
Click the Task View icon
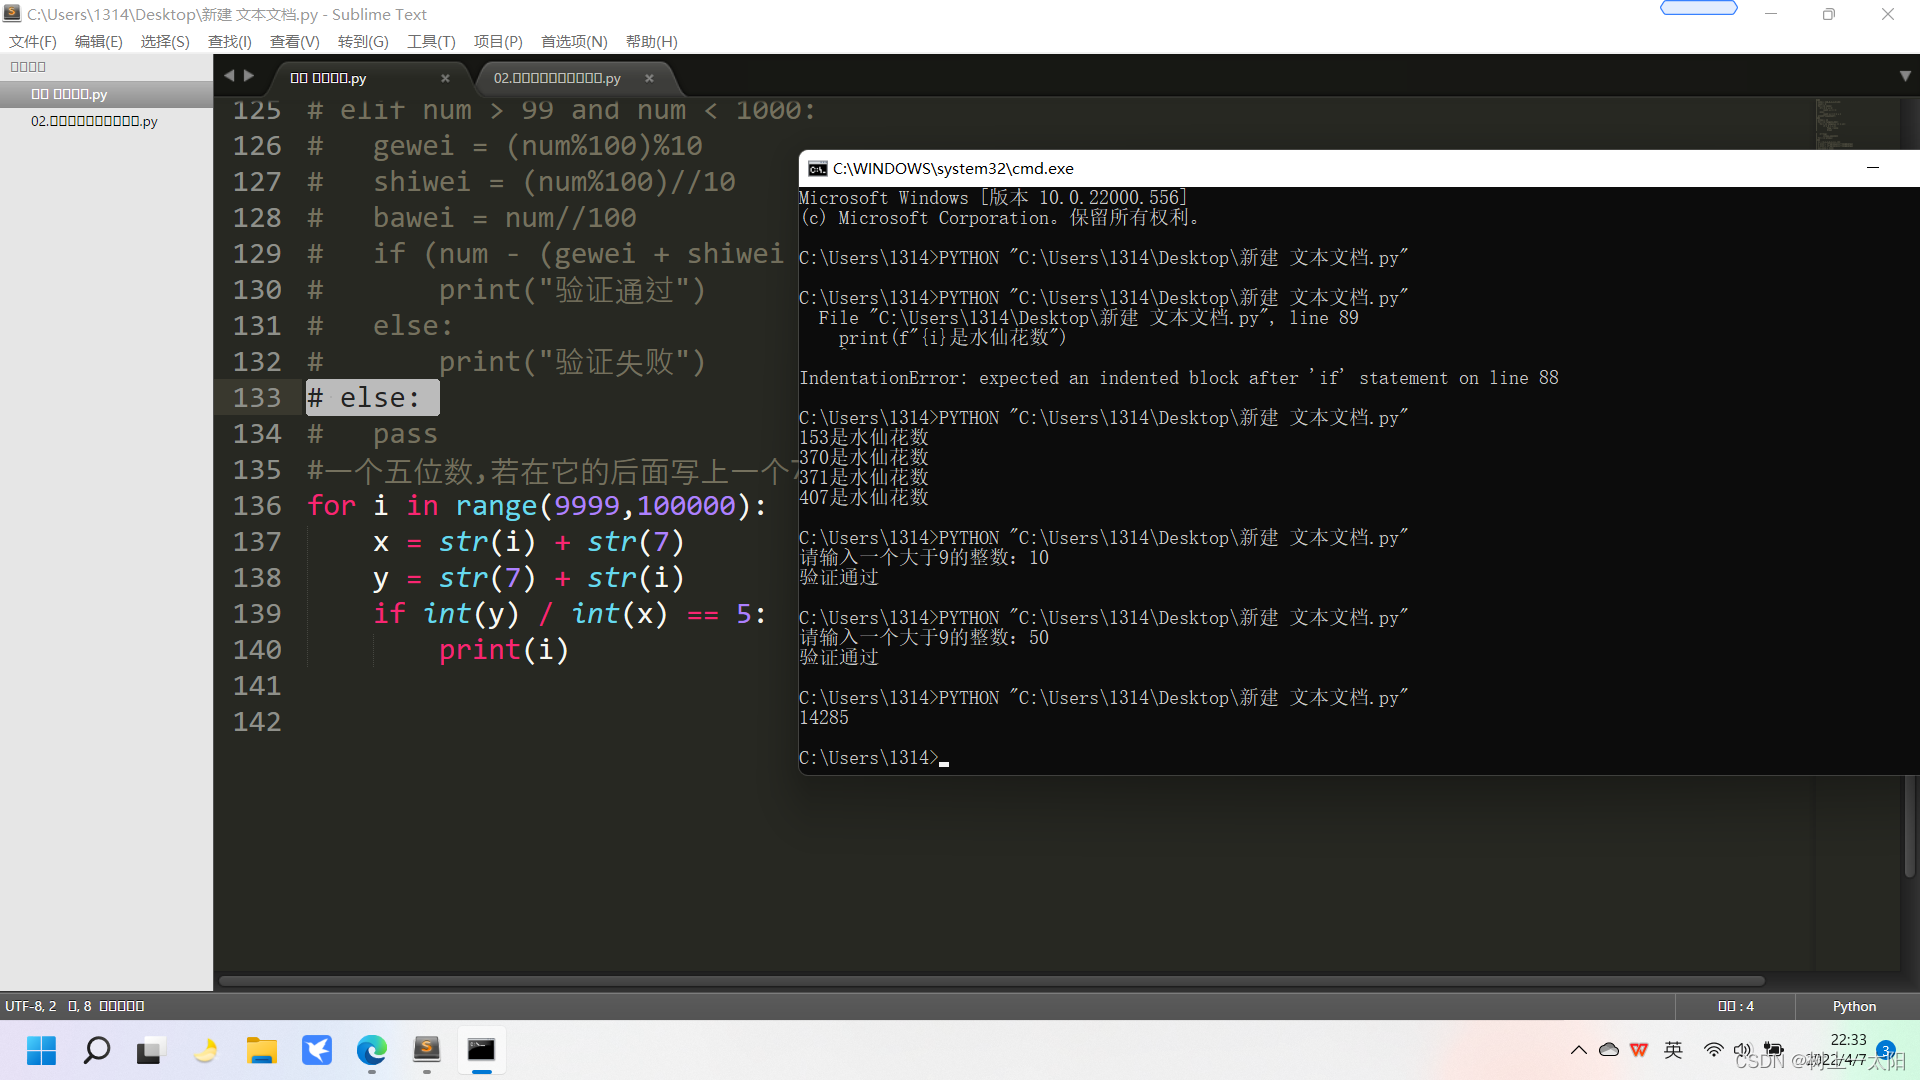pos(150,1050)
